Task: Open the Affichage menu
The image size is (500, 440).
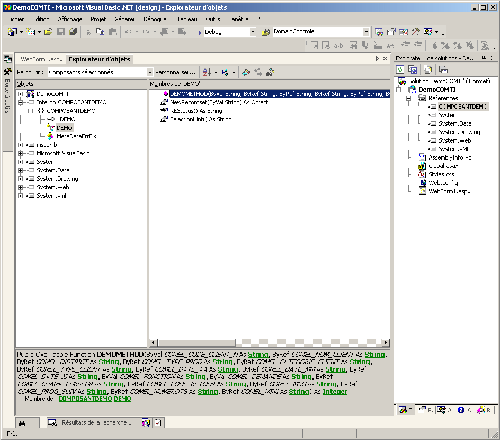Action: pyautogui.click(x=70, y=19)
